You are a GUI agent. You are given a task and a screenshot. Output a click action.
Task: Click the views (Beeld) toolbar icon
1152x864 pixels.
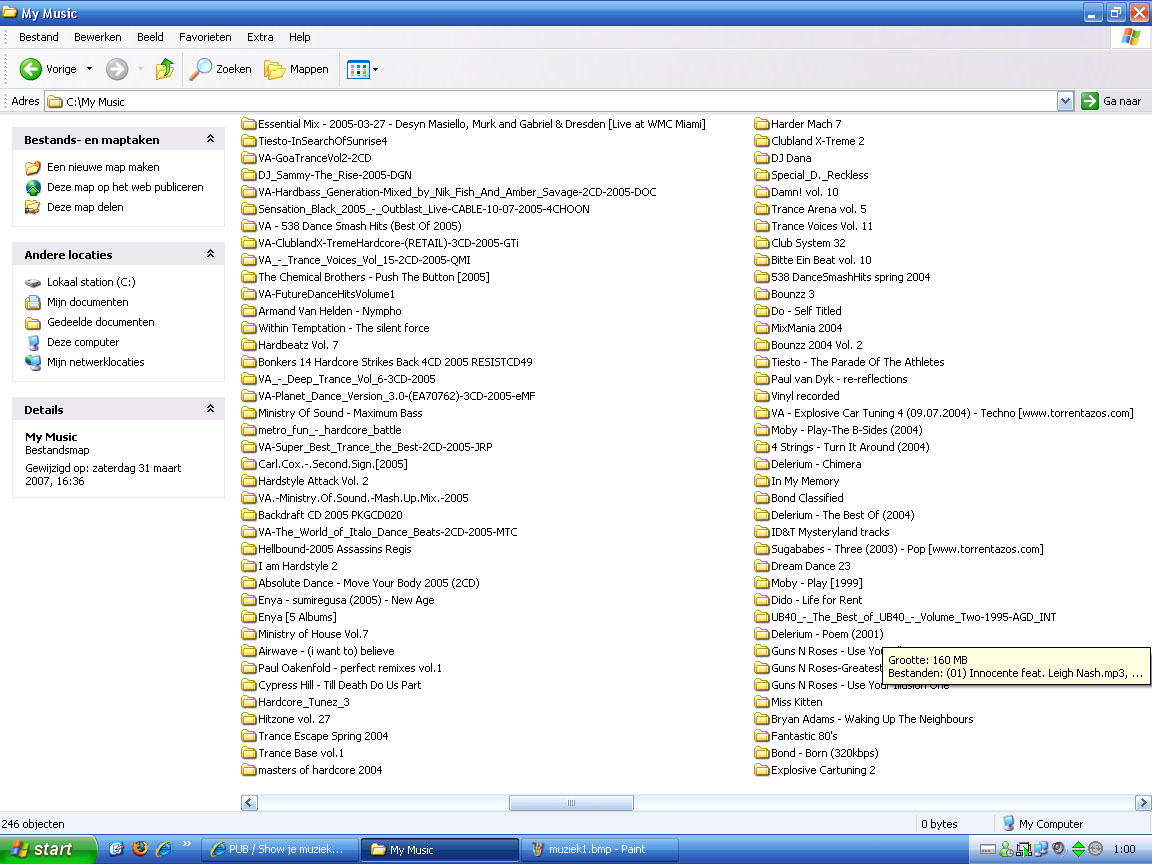point(358,70)
